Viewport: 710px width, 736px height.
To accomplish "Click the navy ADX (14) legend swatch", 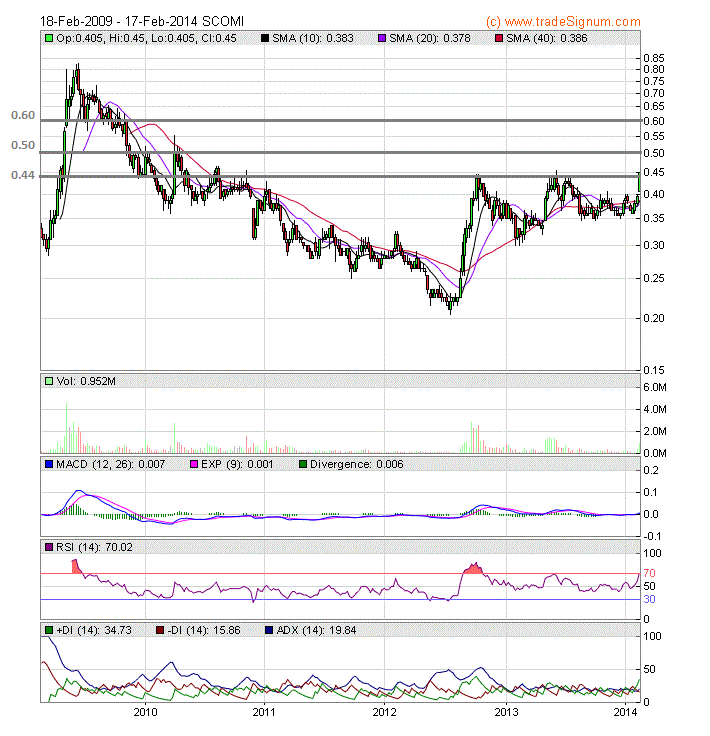I will pyautogui.click(x=269, y=630).
